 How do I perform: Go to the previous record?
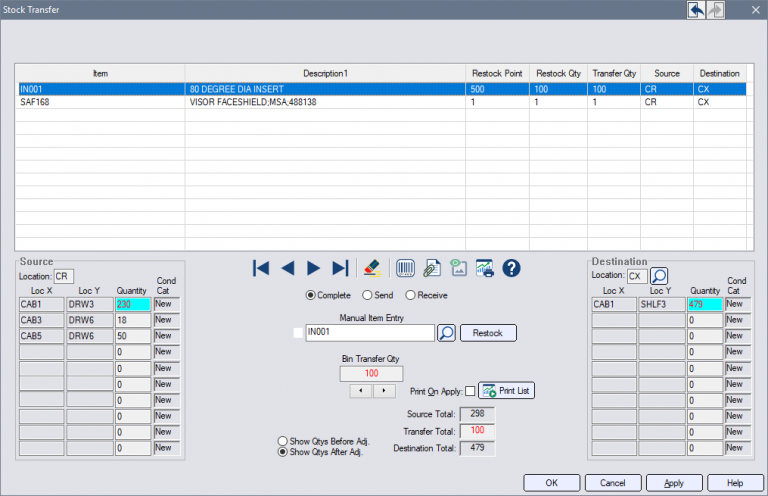click(x=287, y=268)
